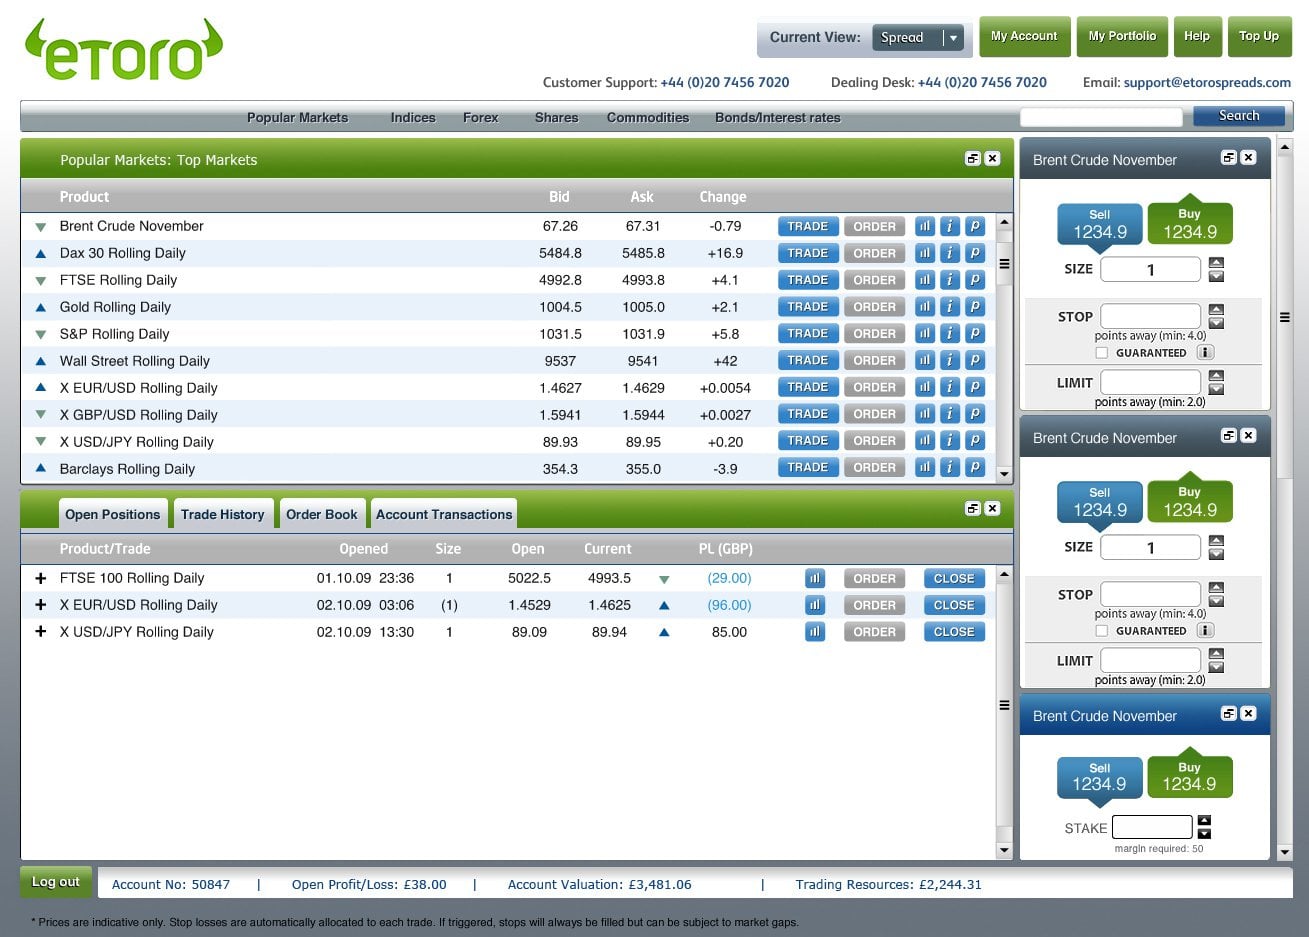
Task: Click Account Valuation: £3,481.06 in status bar
Action: (599, 885)
